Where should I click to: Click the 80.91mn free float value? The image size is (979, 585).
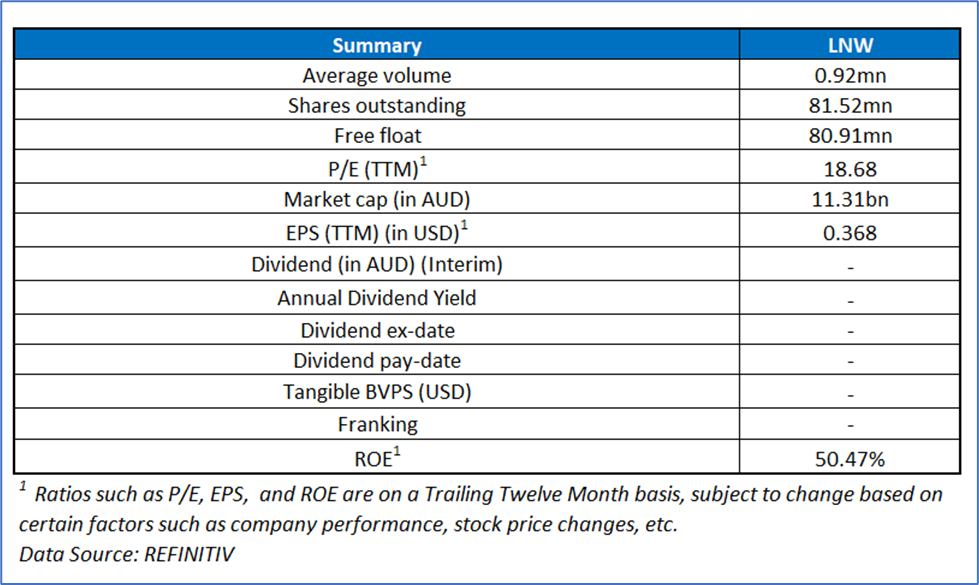pos(850,136)
